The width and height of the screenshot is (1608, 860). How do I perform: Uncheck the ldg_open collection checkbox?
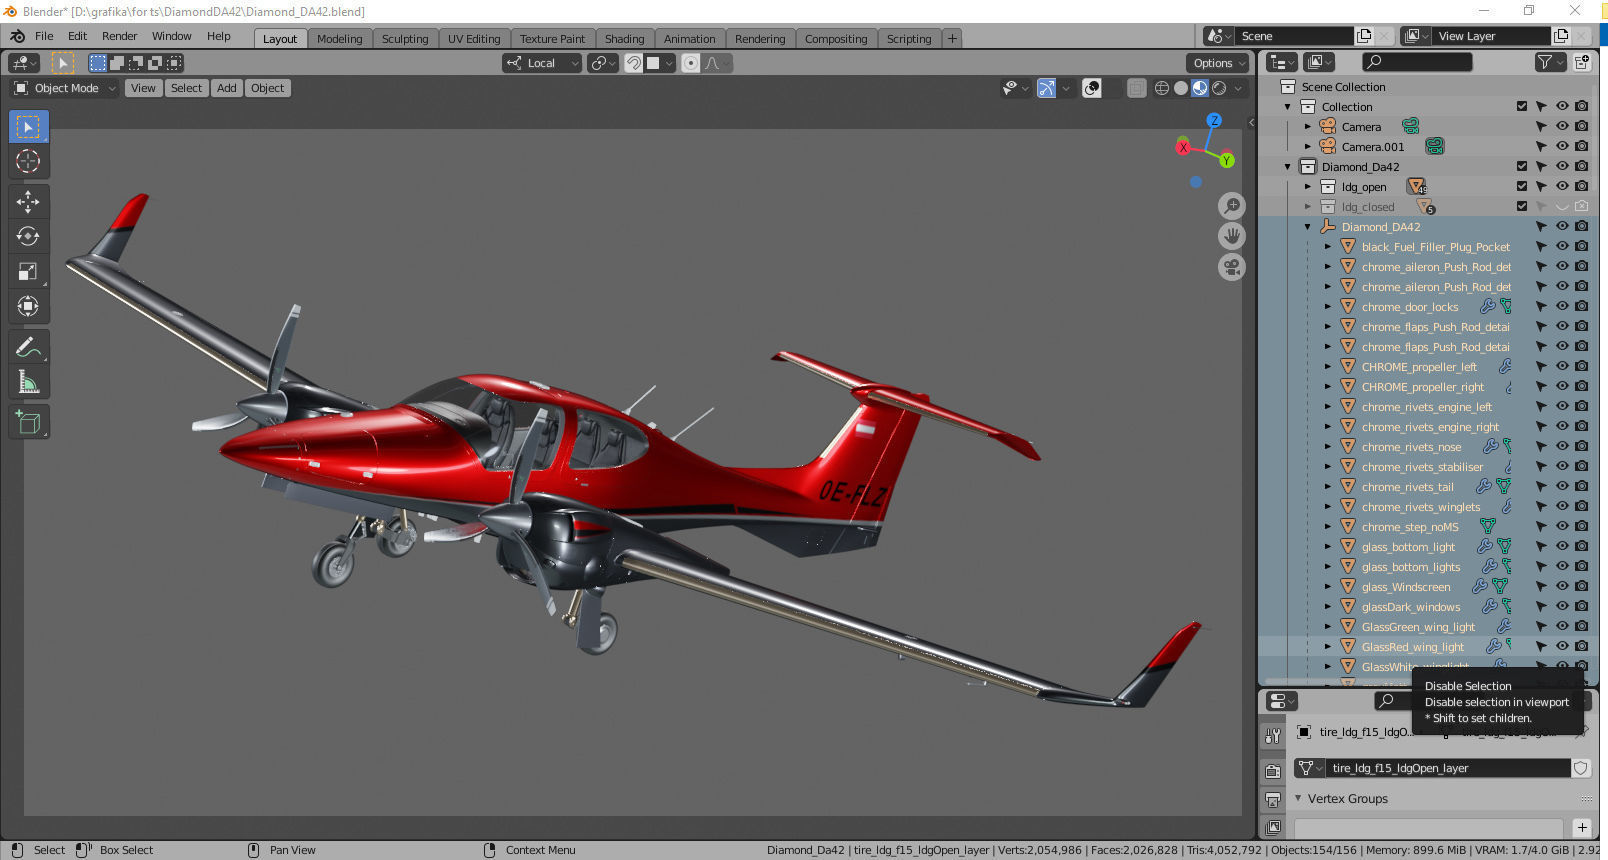1522,186
